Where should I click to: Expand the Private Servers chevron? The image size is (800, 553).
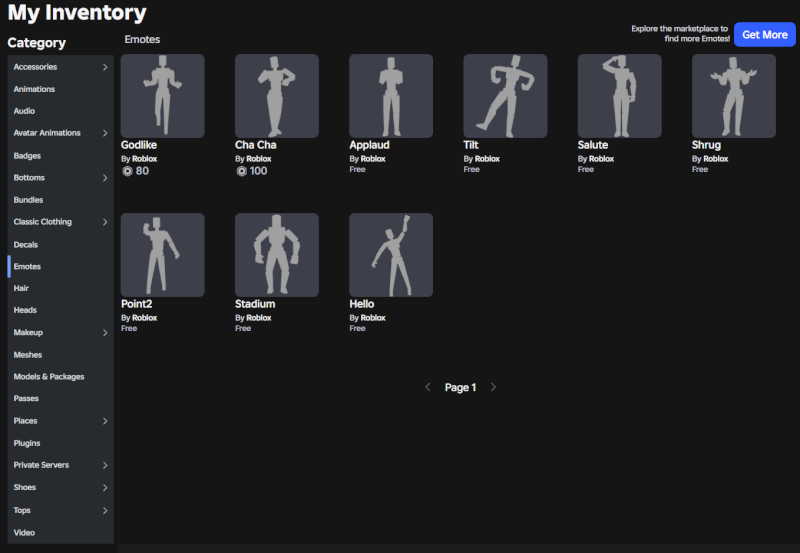[105, 465]
